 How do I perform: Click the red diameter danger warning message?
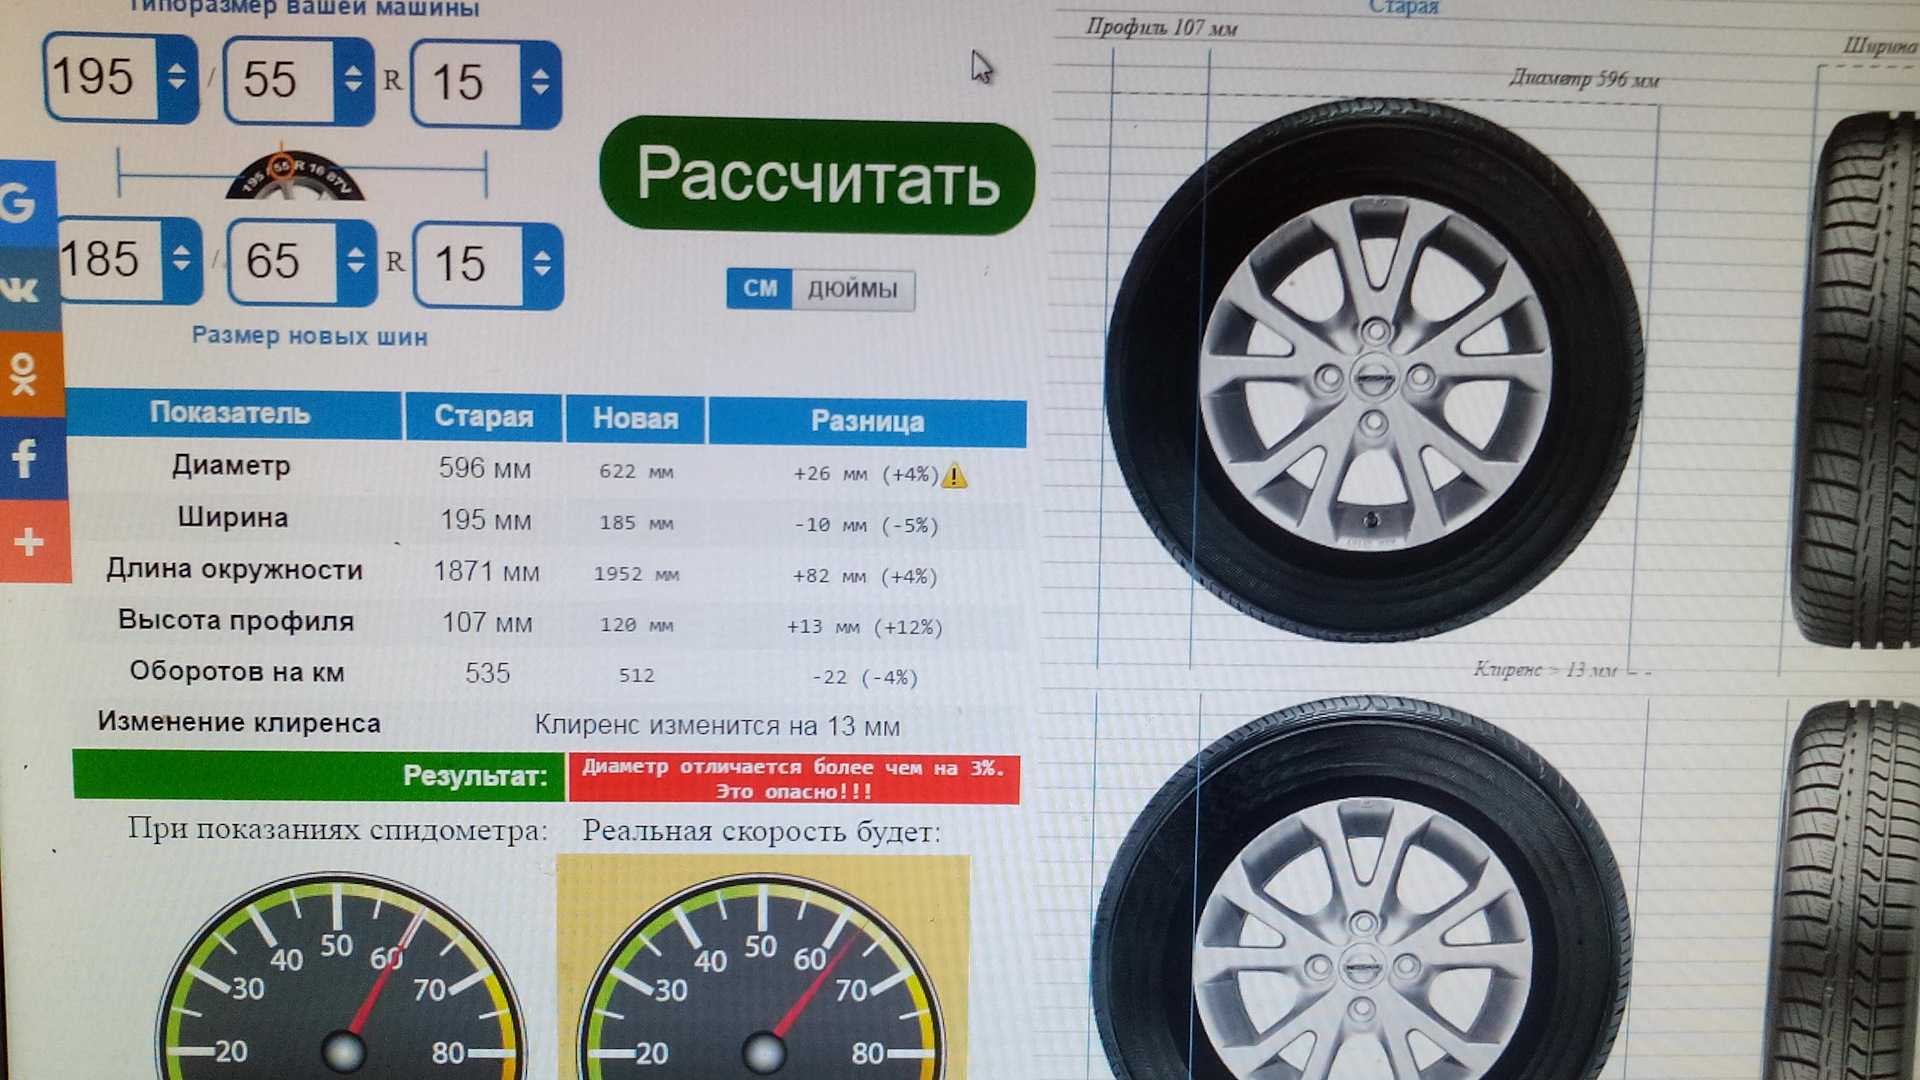coord(794,780)
